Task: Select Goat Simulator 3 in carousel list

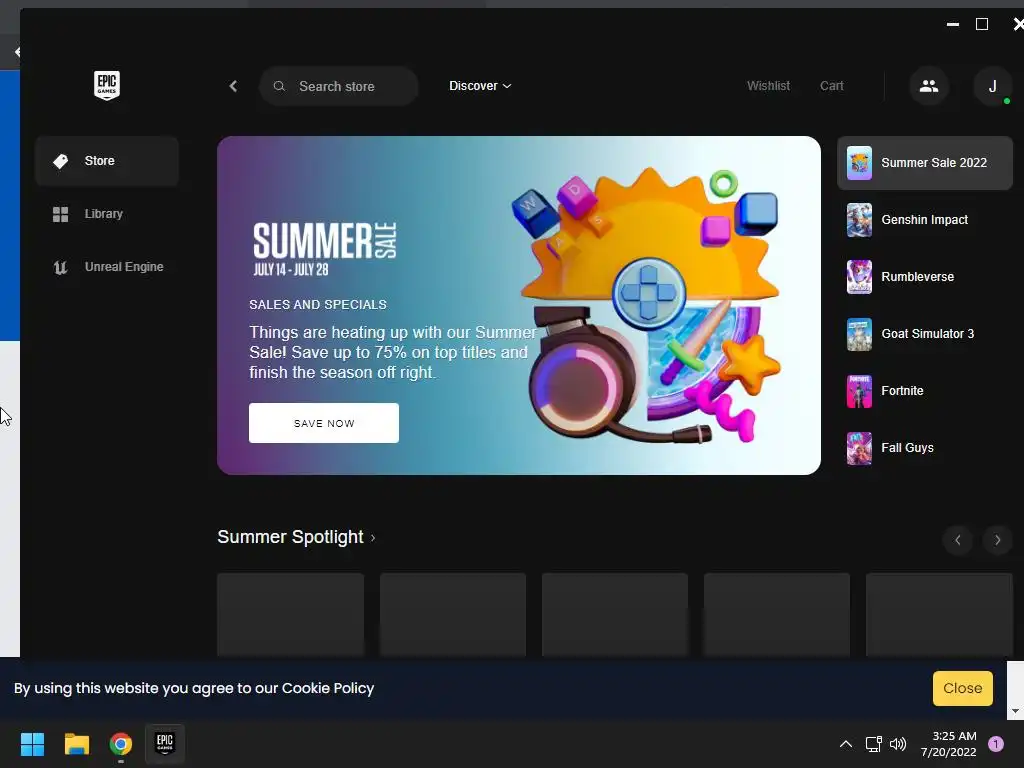Action: pyautogui.click(x=925, y=334)
